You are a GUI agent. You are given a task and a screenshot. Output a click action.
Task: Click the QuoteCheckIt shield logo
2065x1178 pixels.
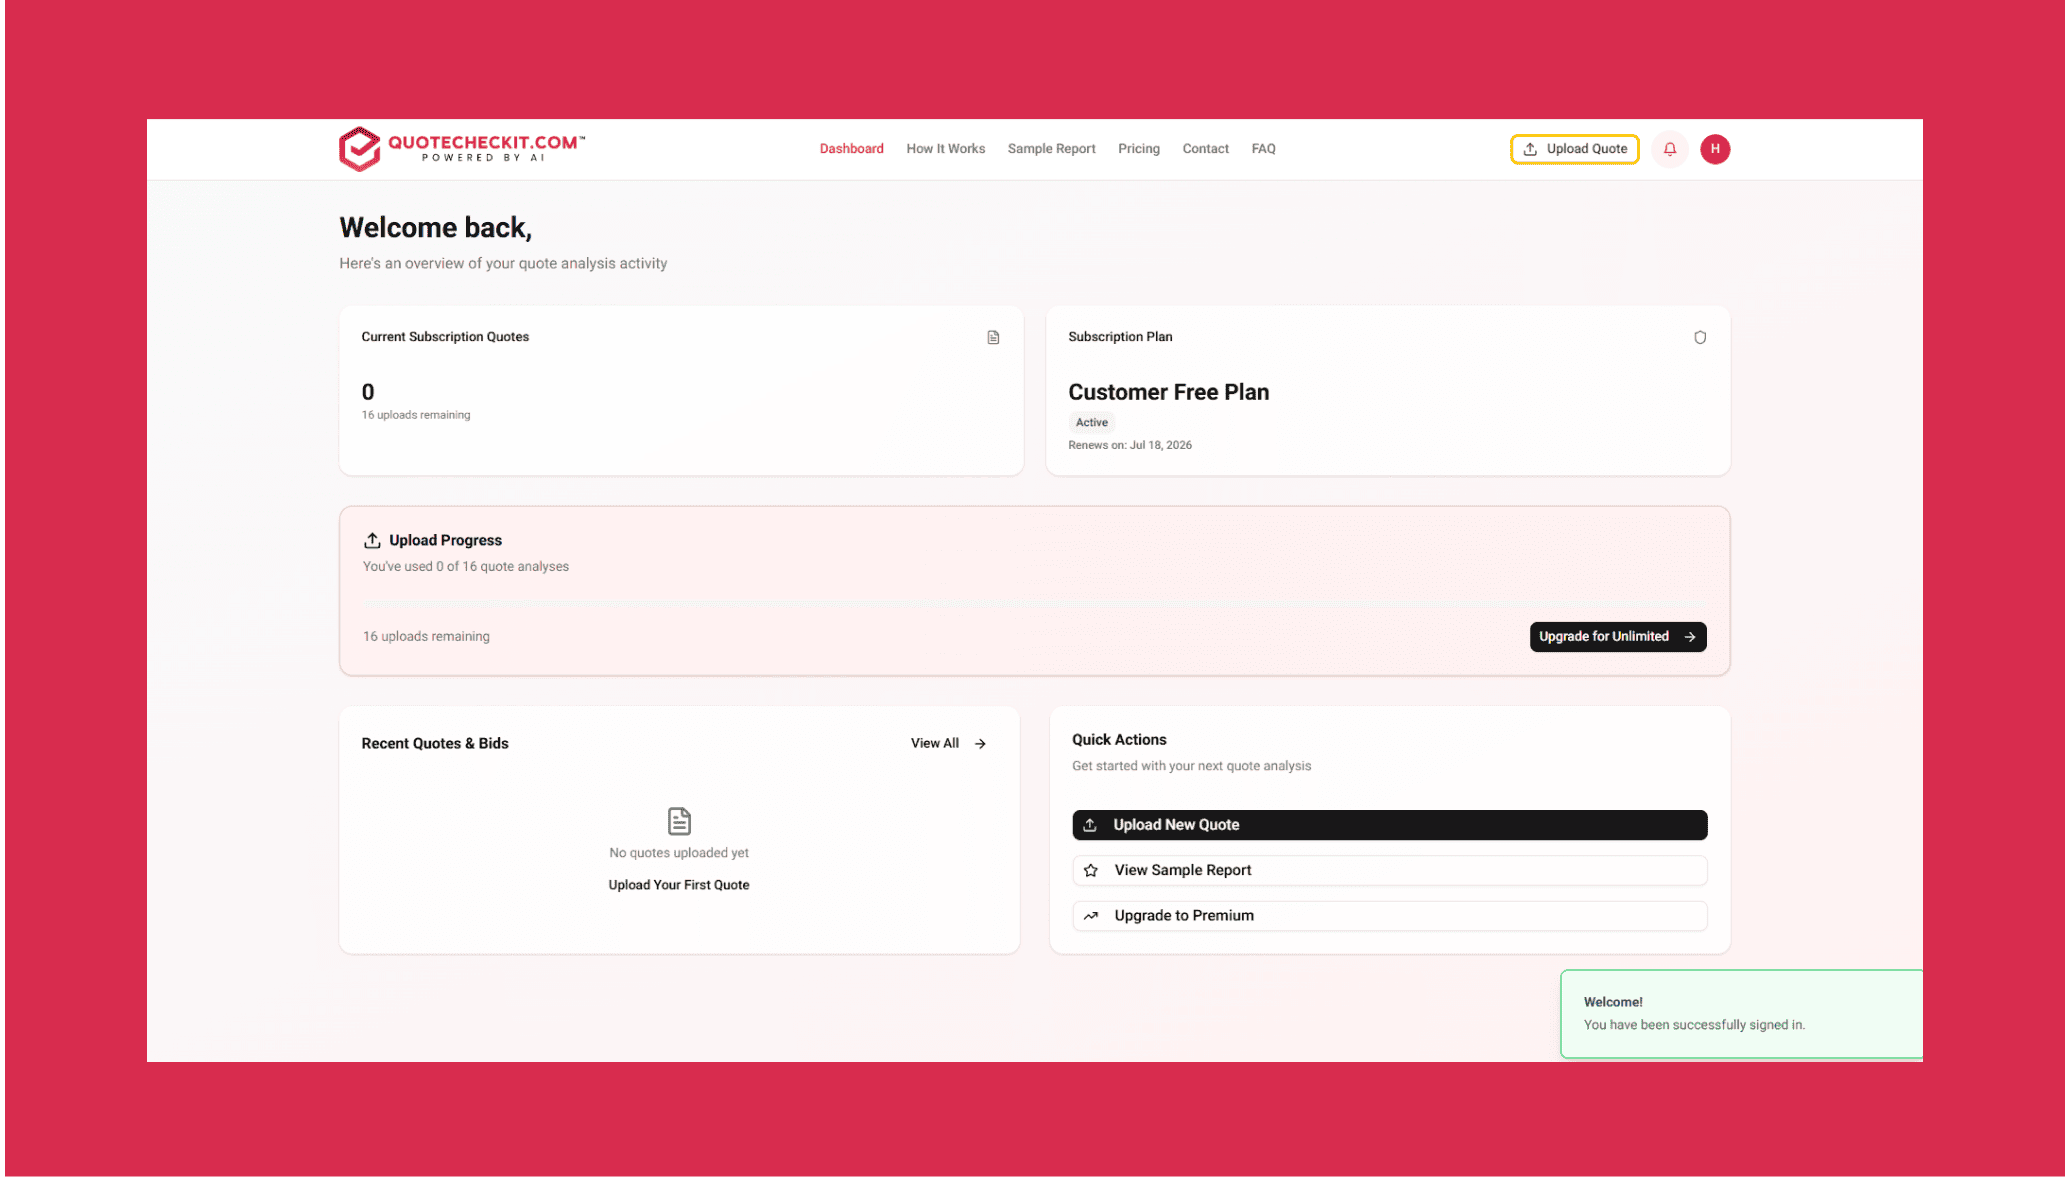click(x=360, y=148)
